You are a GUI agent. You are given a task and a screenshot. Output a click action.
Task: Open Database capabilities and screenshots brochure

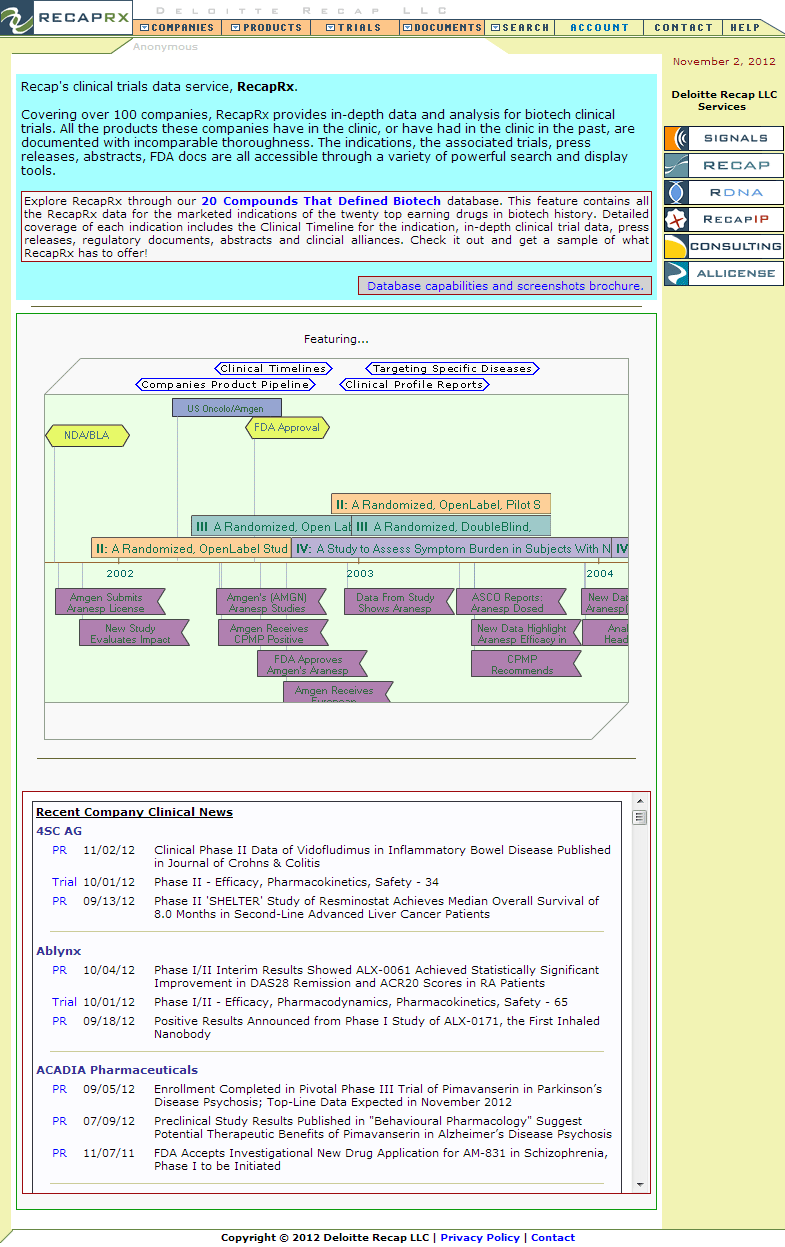505,286
